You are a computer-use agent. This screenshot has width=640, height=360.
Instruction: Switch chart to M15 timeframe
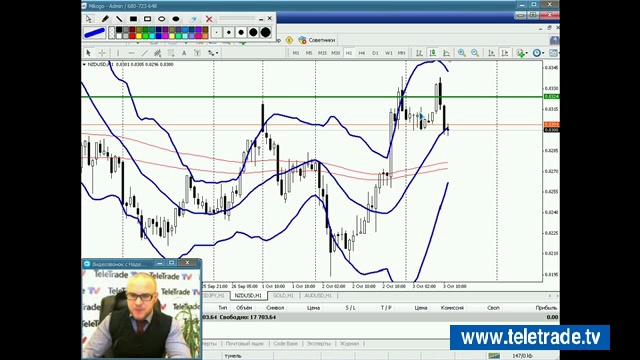pyautogui.click(x=322, y=53)
